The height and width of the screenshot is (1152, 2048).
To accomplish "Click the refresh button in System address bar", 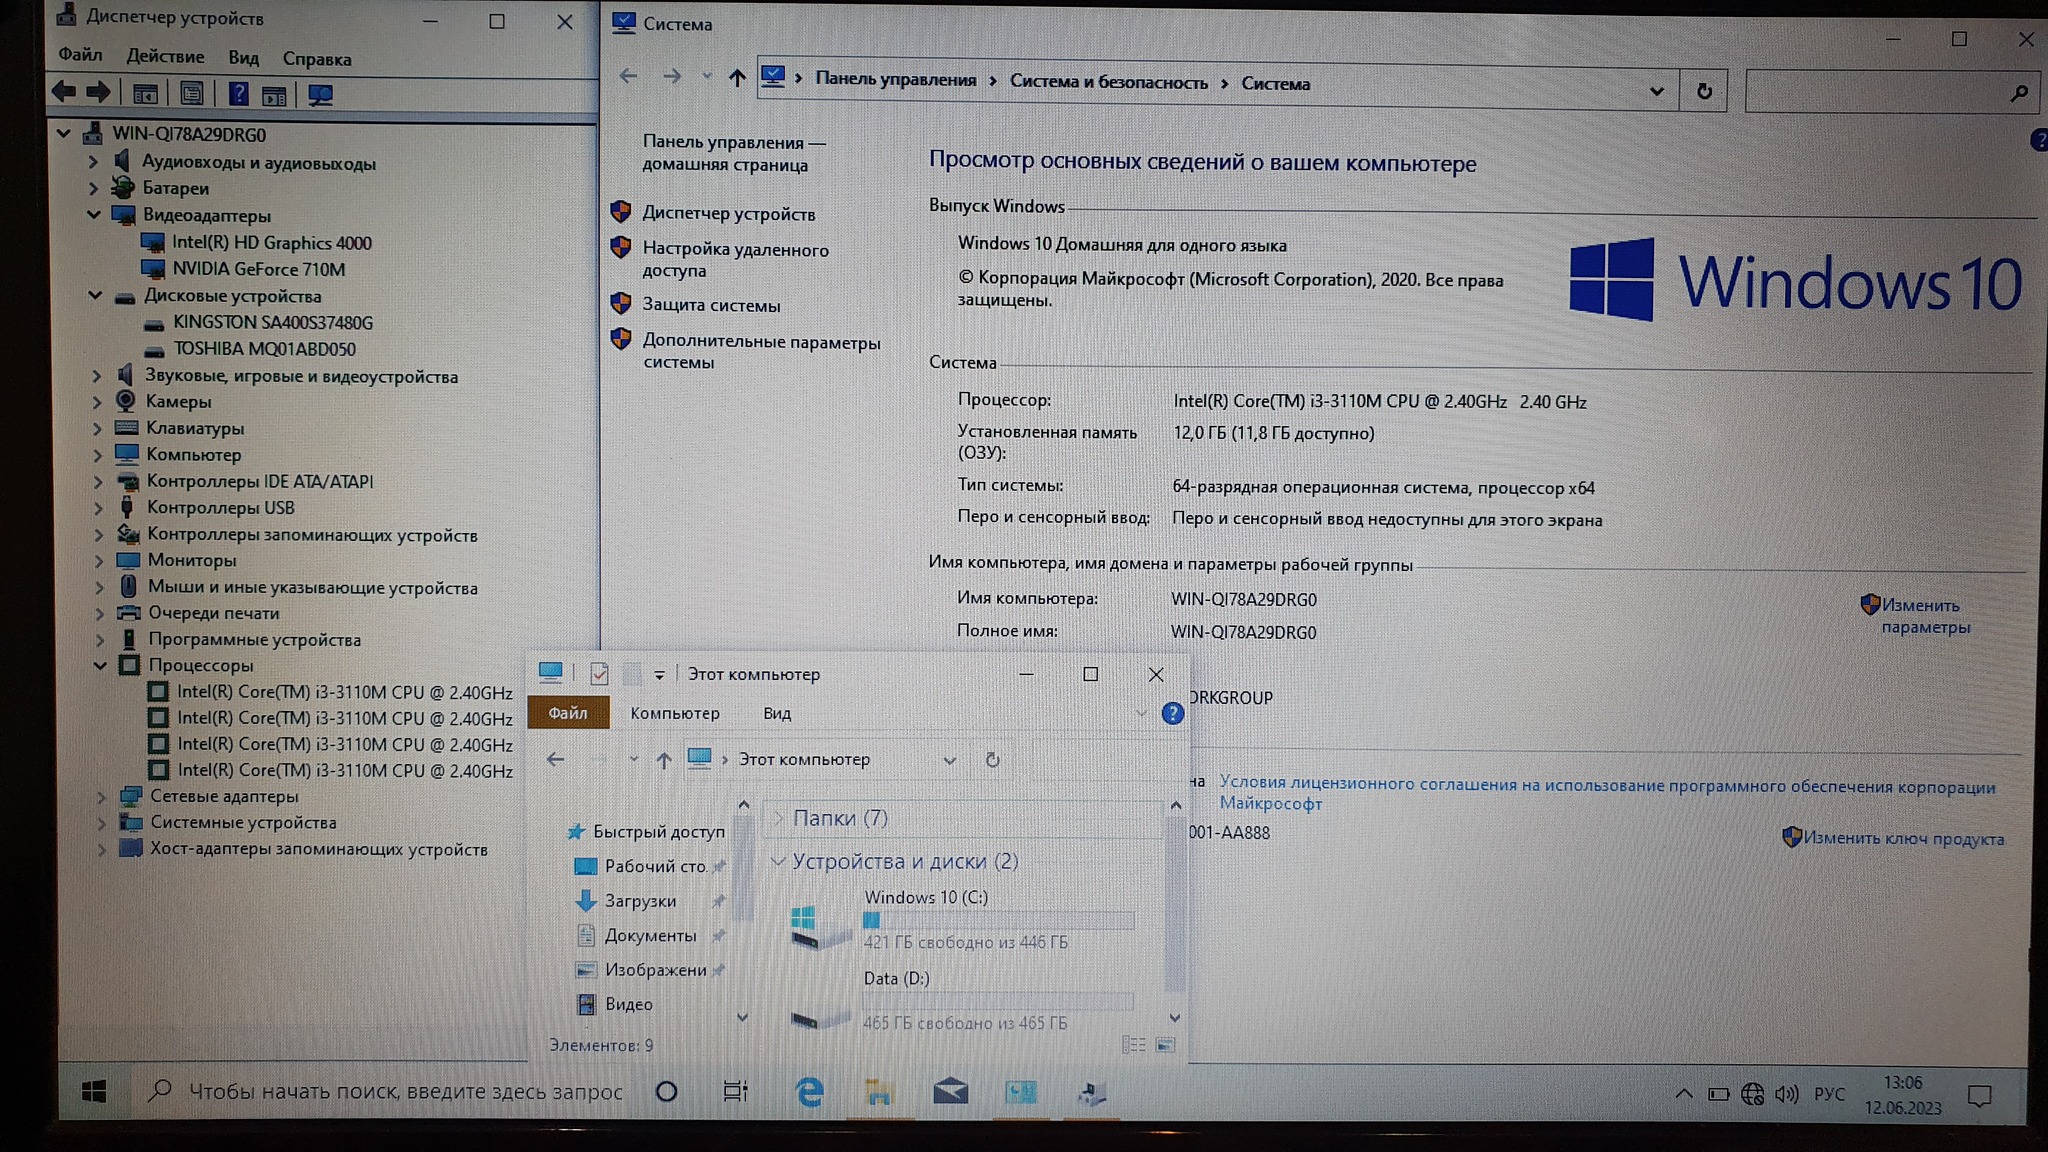I will [1704, 92].
